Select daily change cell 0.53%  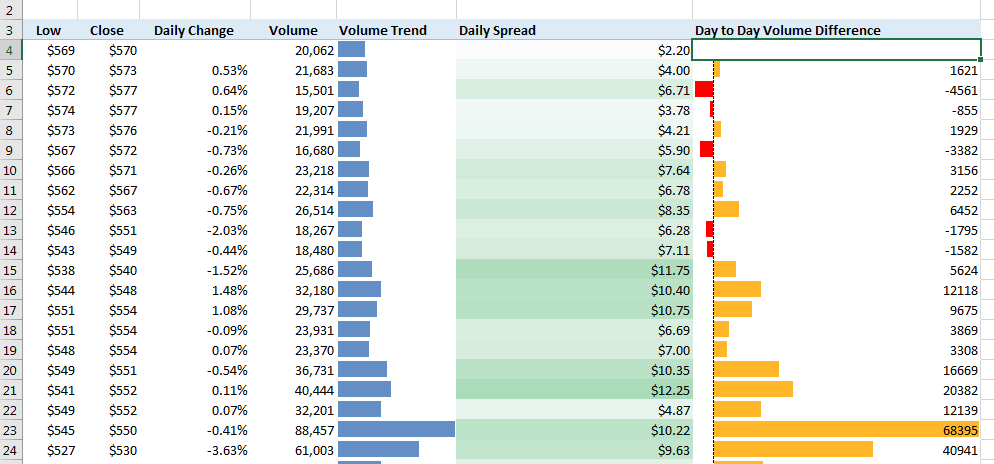pyautogui.click(x=195, y=70)
